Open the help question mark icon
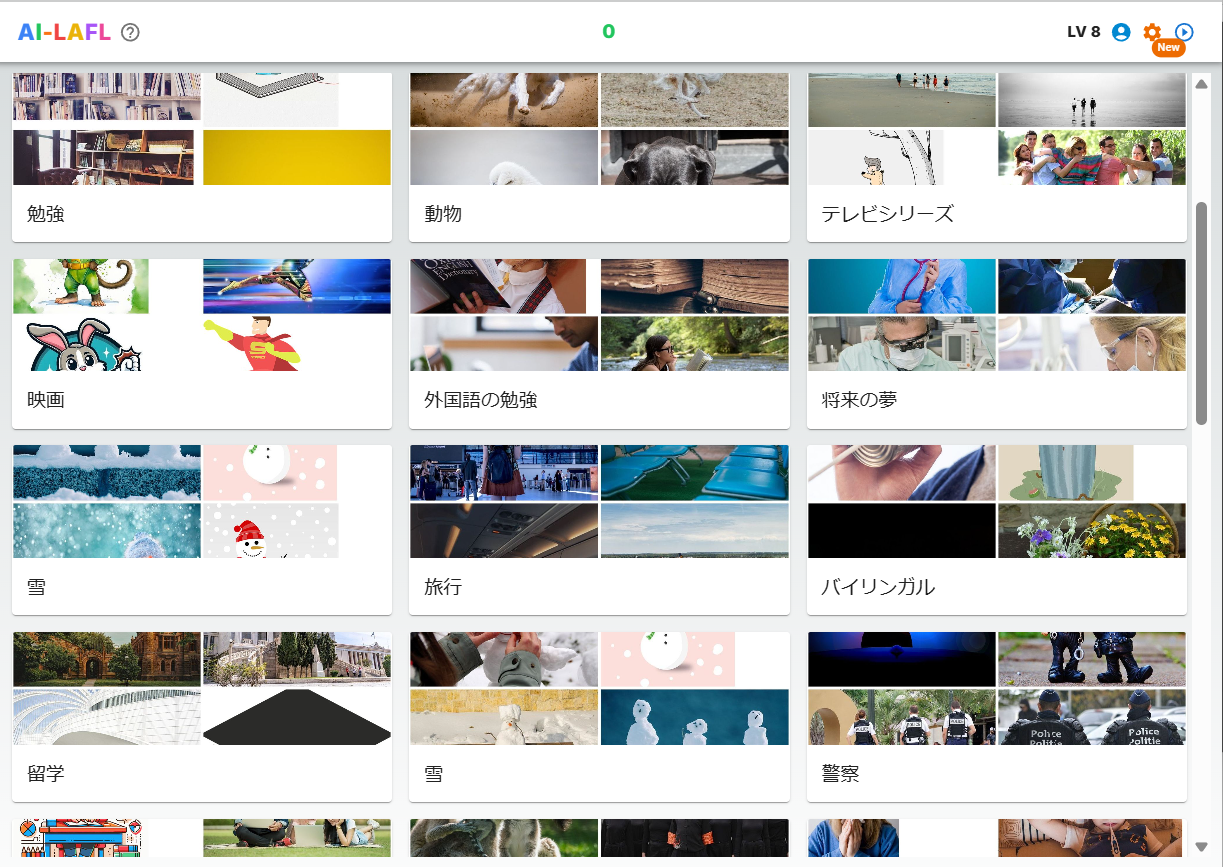The image size is (1223, 867). pos(130,32)
